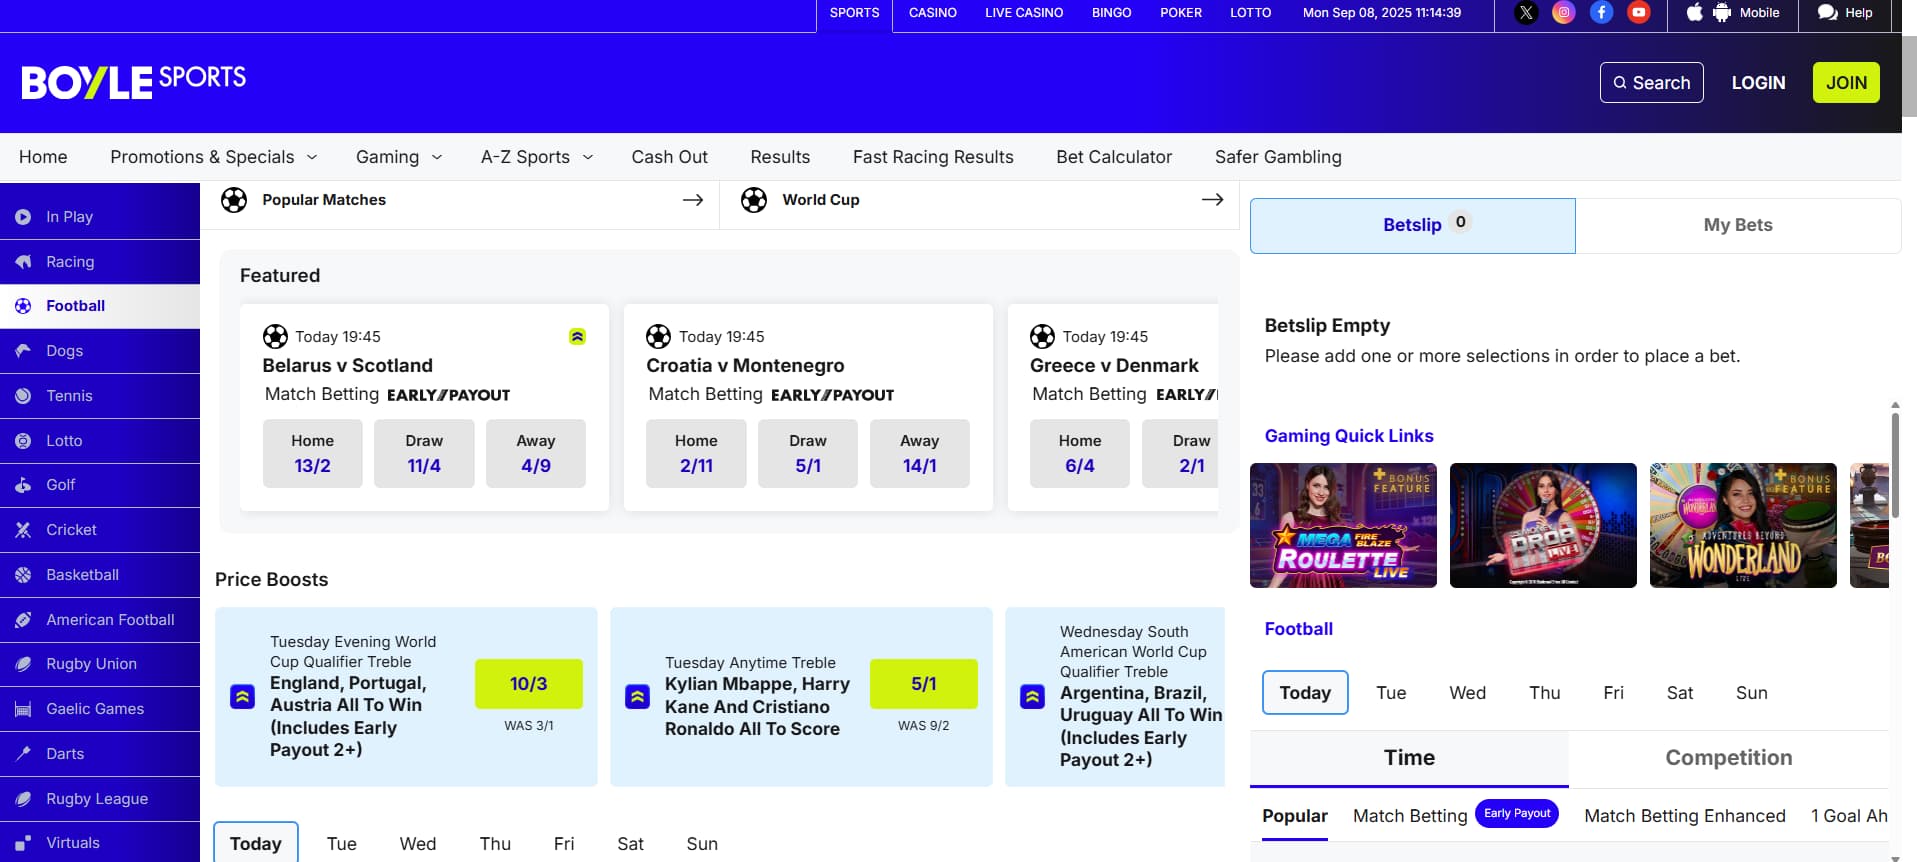Click the Android app icon

[1722, 13]
